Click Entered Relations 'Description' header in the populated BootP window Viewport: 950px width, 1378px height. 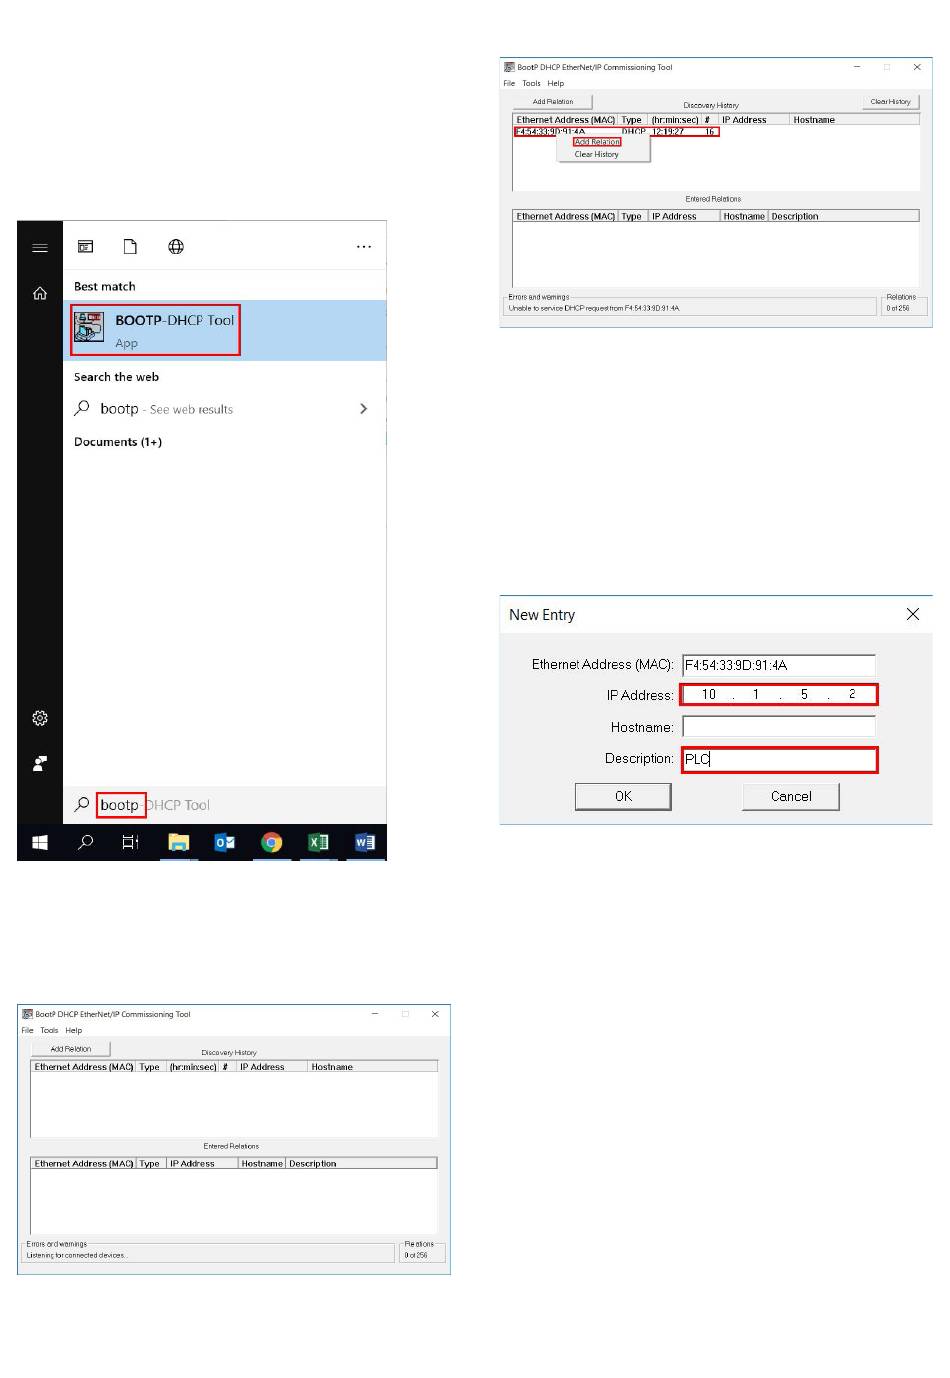(x=795, y=216)
